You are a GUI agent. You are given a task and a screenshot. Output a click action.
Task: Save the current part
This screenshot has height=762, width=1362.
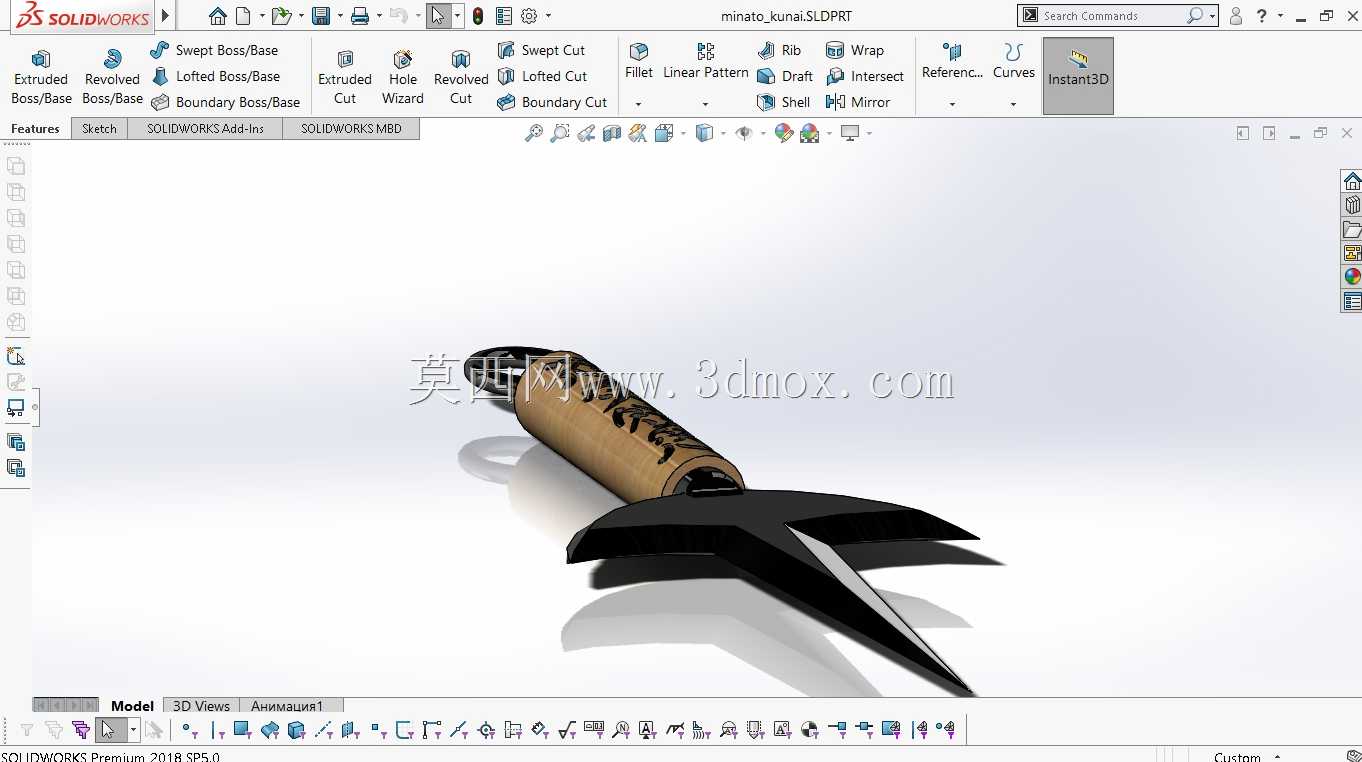(x=321, y=16)
